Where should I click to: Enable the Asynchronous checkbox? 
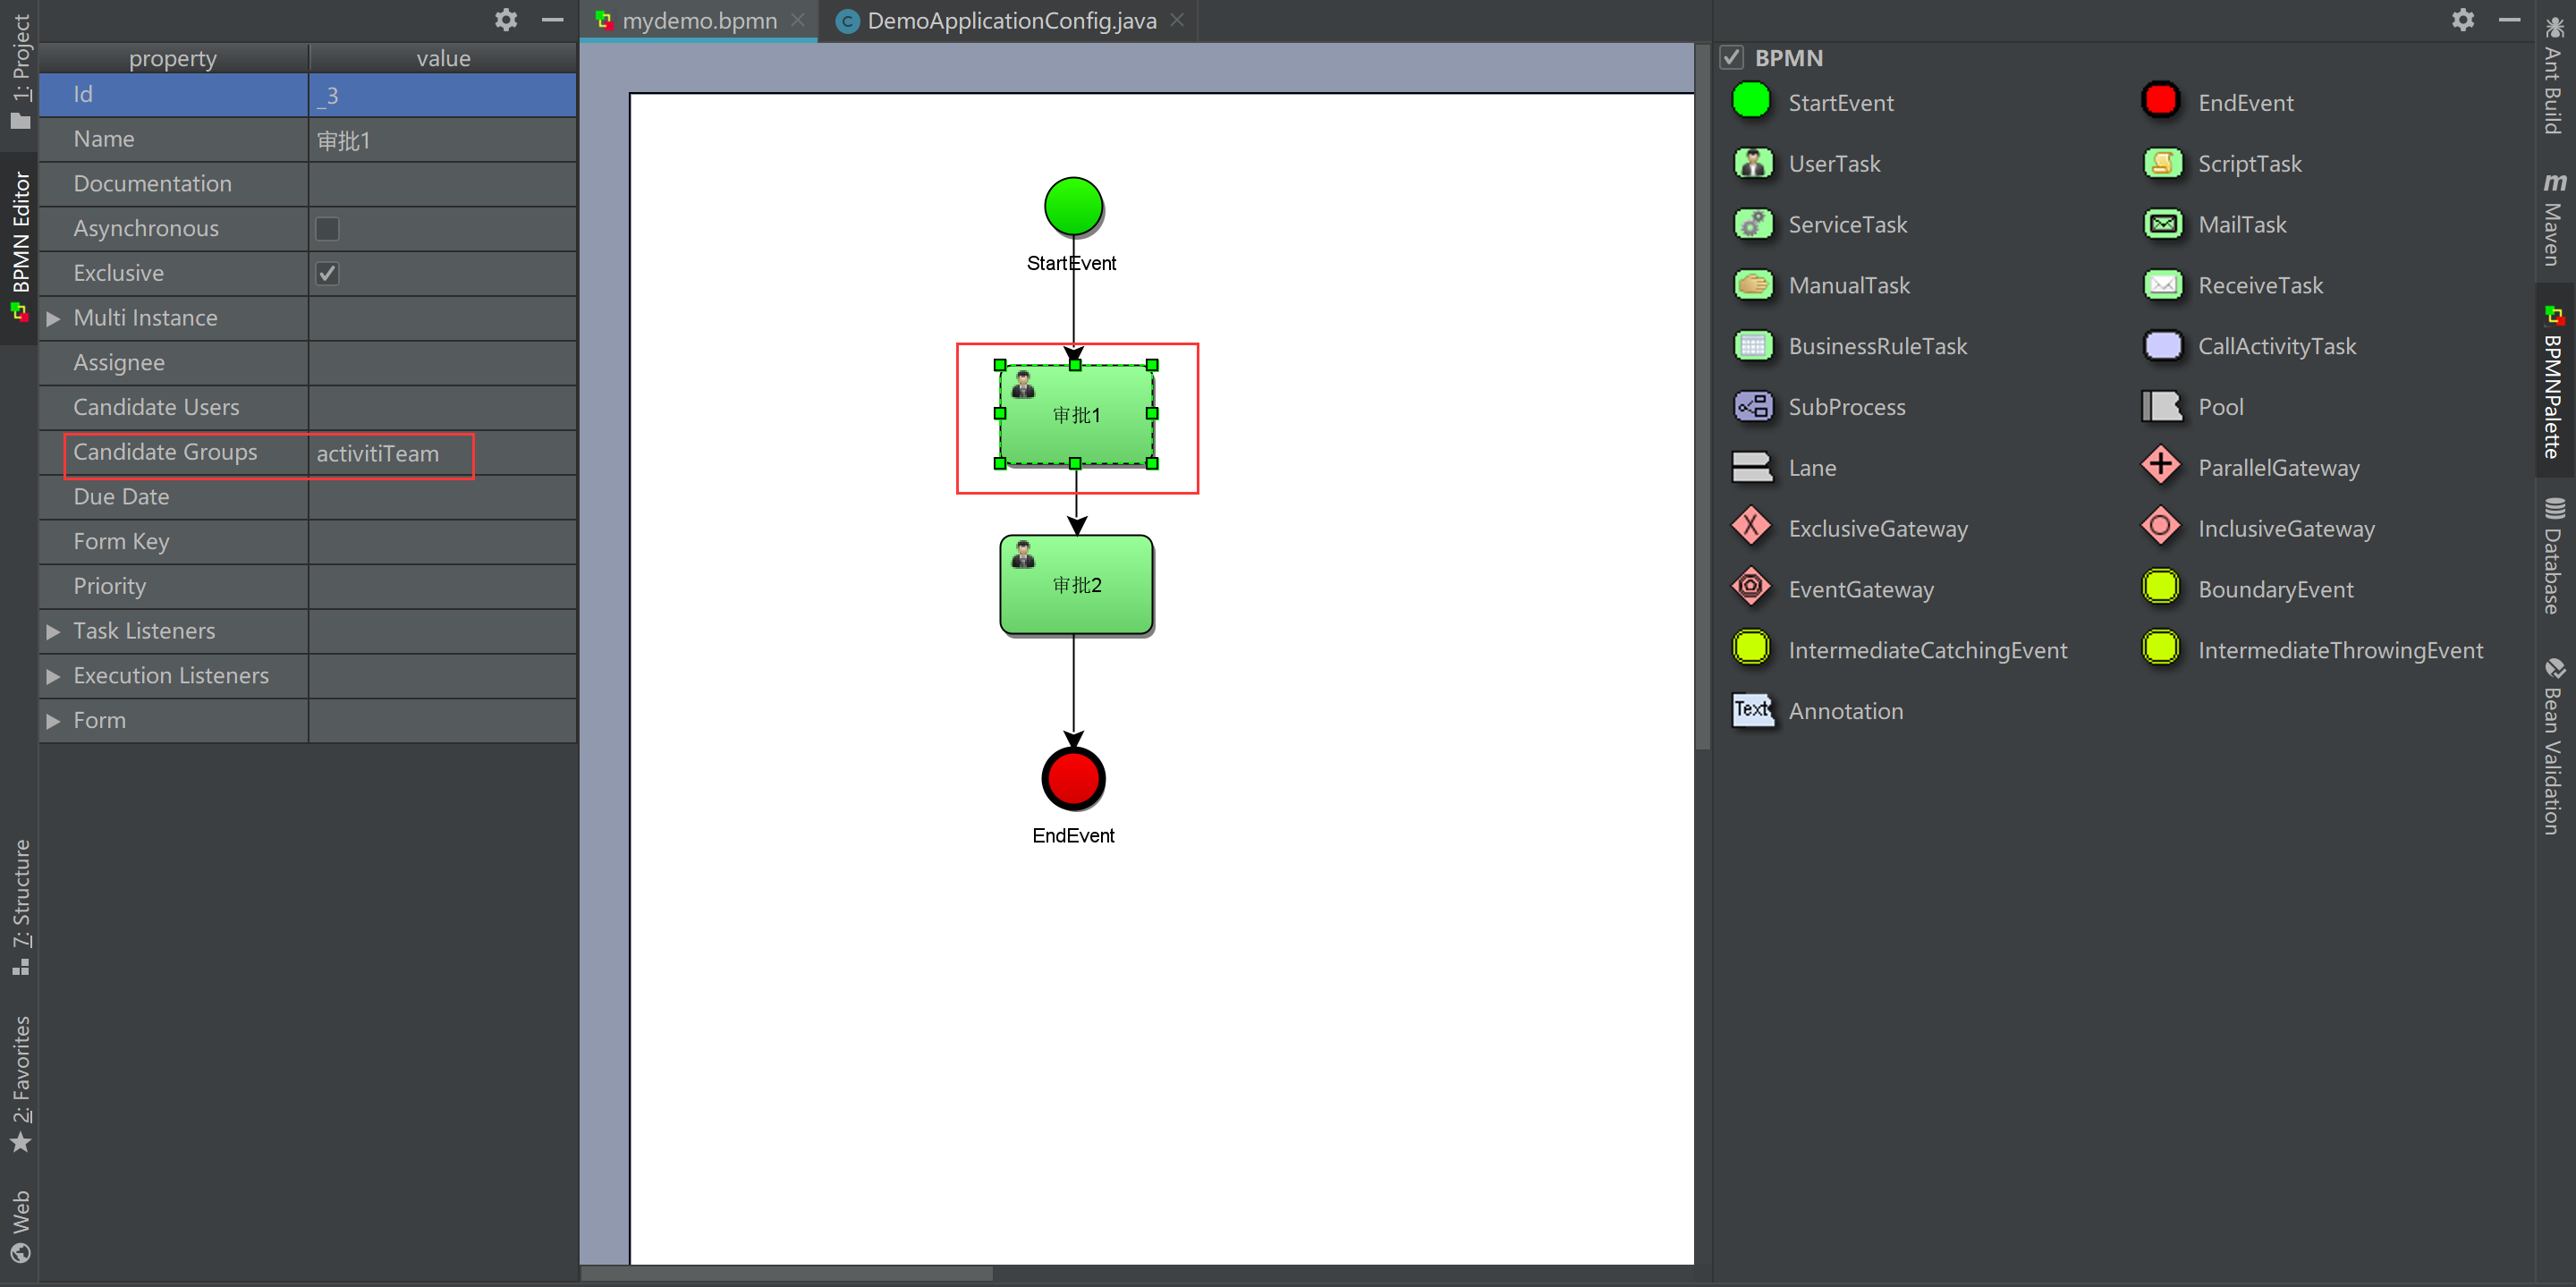coord(327,229)
